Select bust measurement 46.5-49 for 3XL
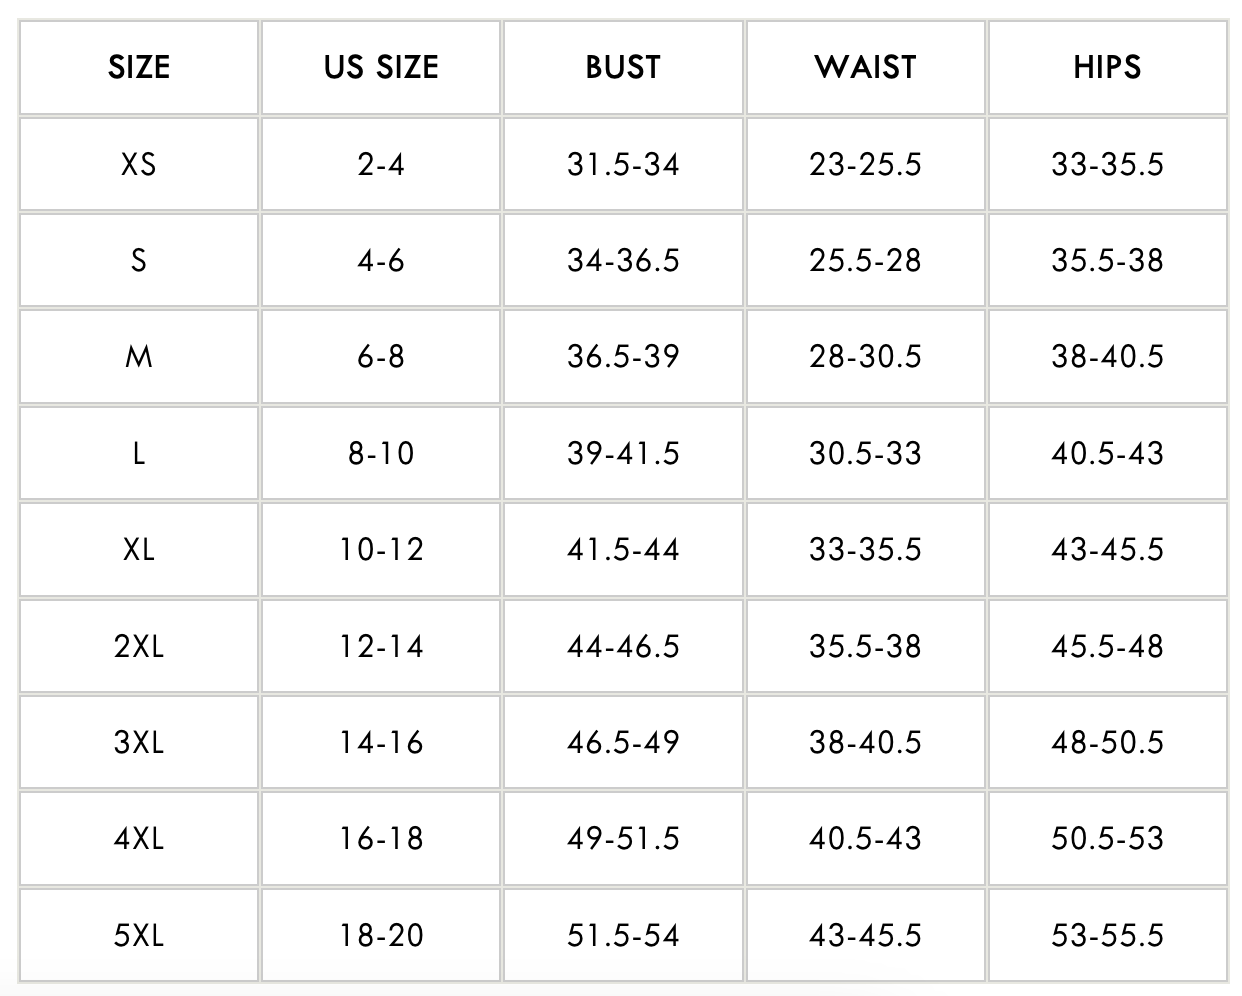 pyautogui.click(x=623, y=743)
